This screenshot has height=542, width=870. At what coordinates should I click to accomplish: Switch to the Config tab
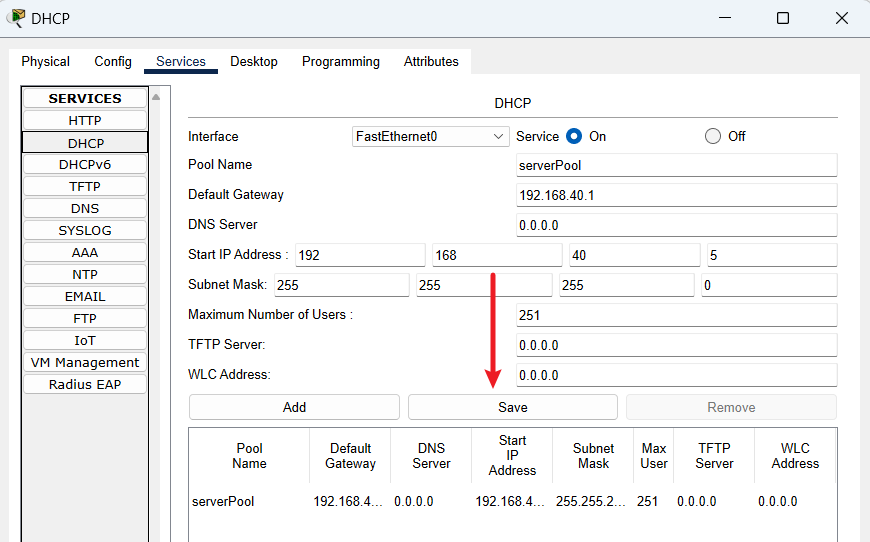pyautogui.click(x=113, y=62)
